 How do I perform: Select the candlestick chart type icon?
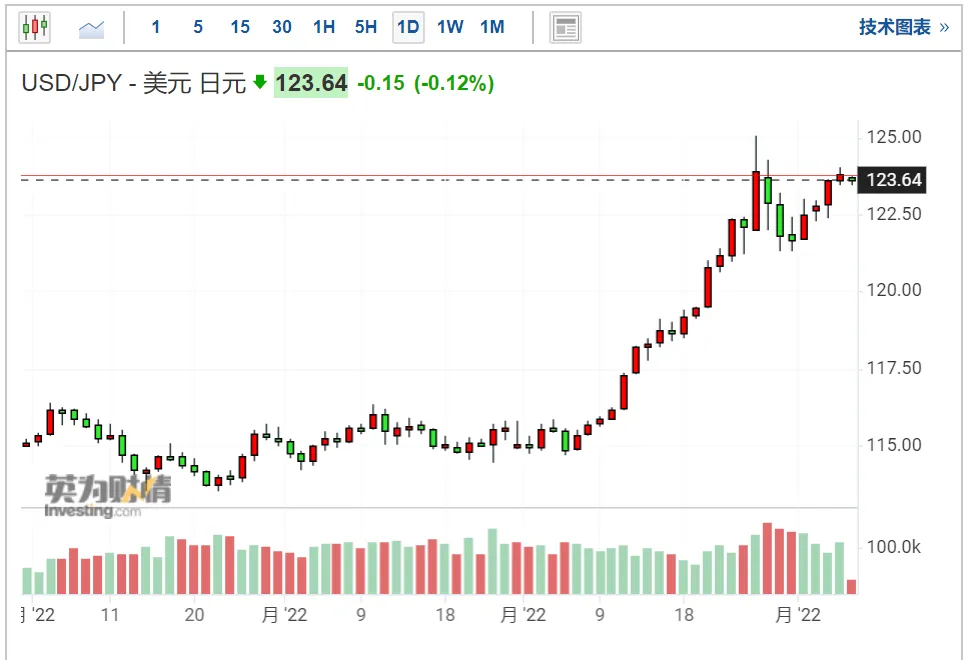[x=35, y=27]
